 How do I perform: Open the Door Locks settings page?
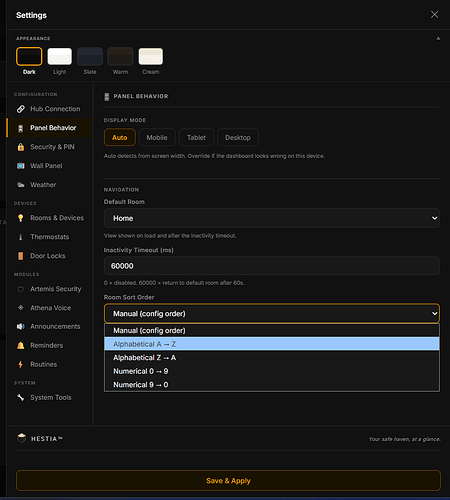click(48, 256)
